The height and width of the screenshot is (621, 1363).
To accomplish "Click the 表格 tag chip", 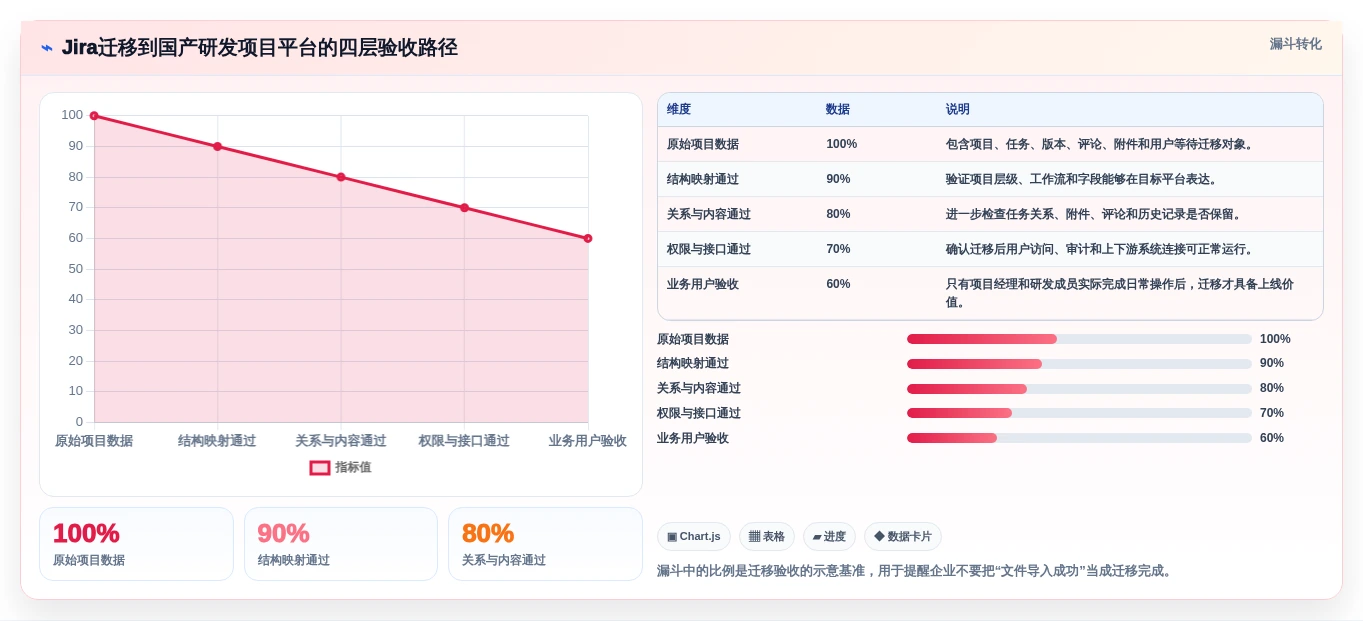I will click(767, 537).
